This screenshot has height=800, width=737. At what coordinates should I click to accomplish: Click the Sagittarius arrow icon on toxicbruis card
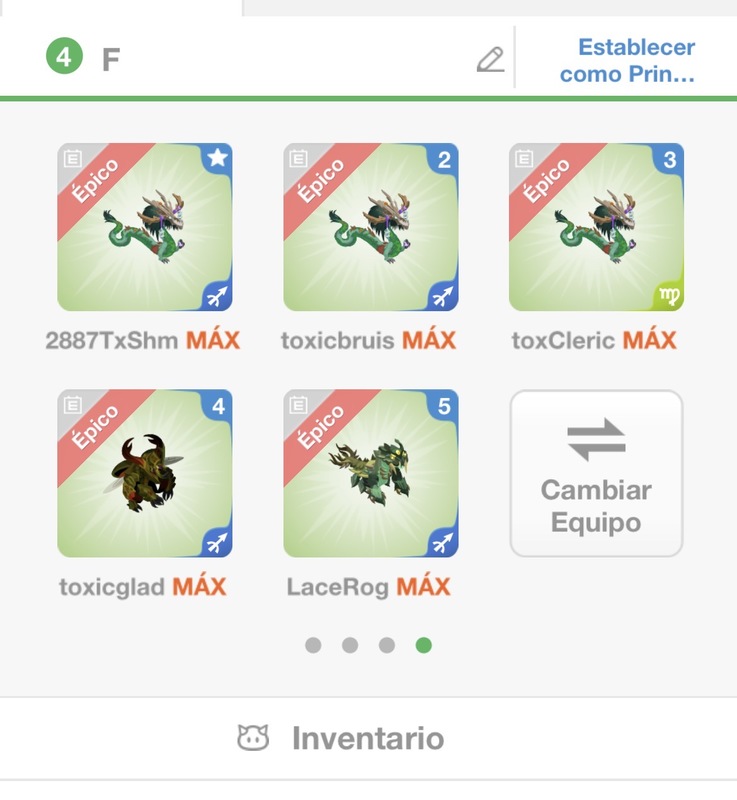point(443,295)
